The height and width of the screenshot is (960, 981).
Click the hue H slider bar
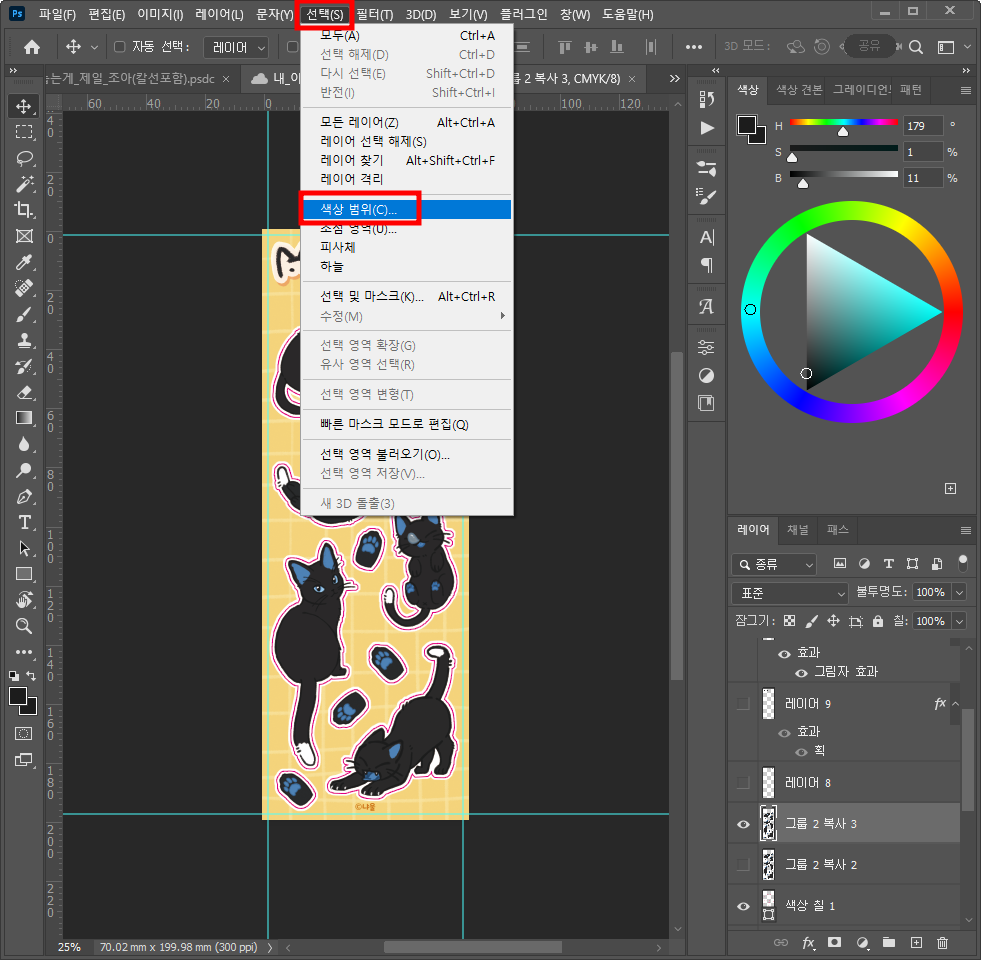(x=843, y=122)
